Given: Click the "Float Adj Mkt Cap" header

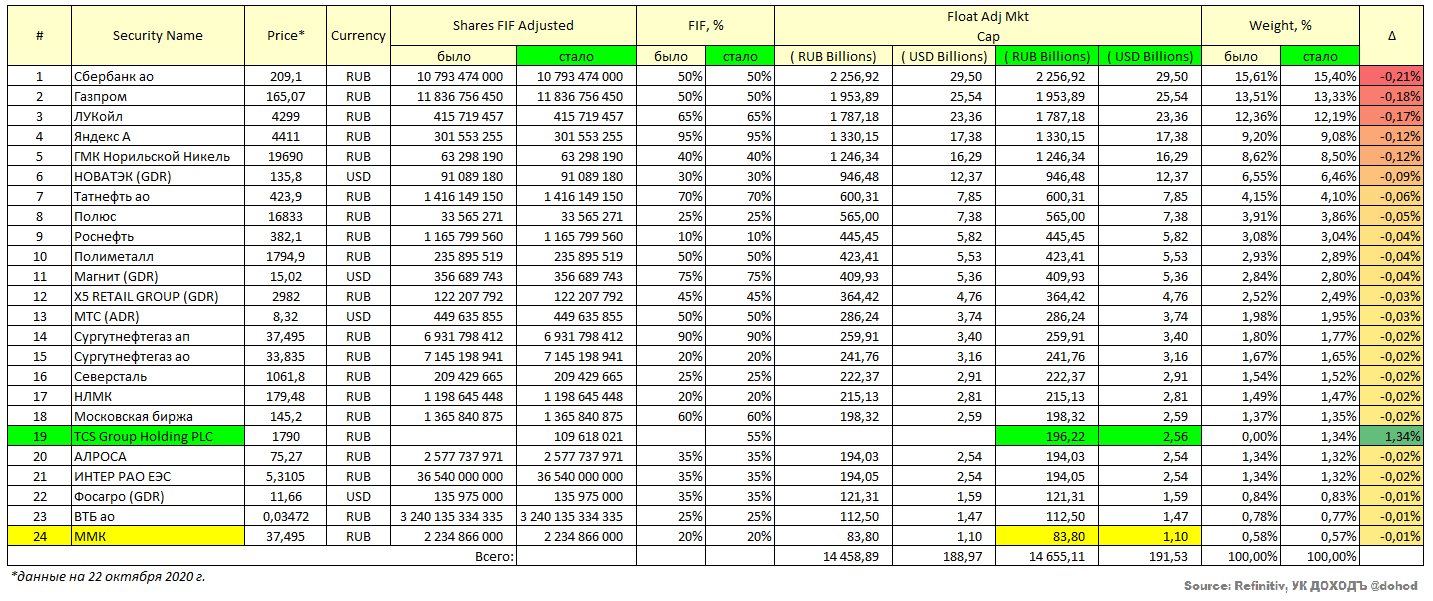Looking at the screenshot, I should [x=987, y=25].
